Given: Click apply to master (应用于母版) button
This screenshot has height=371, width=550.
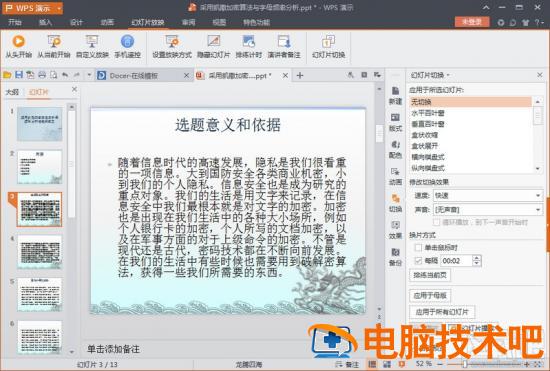Looking at the screenshot, I should pos(430,295).
